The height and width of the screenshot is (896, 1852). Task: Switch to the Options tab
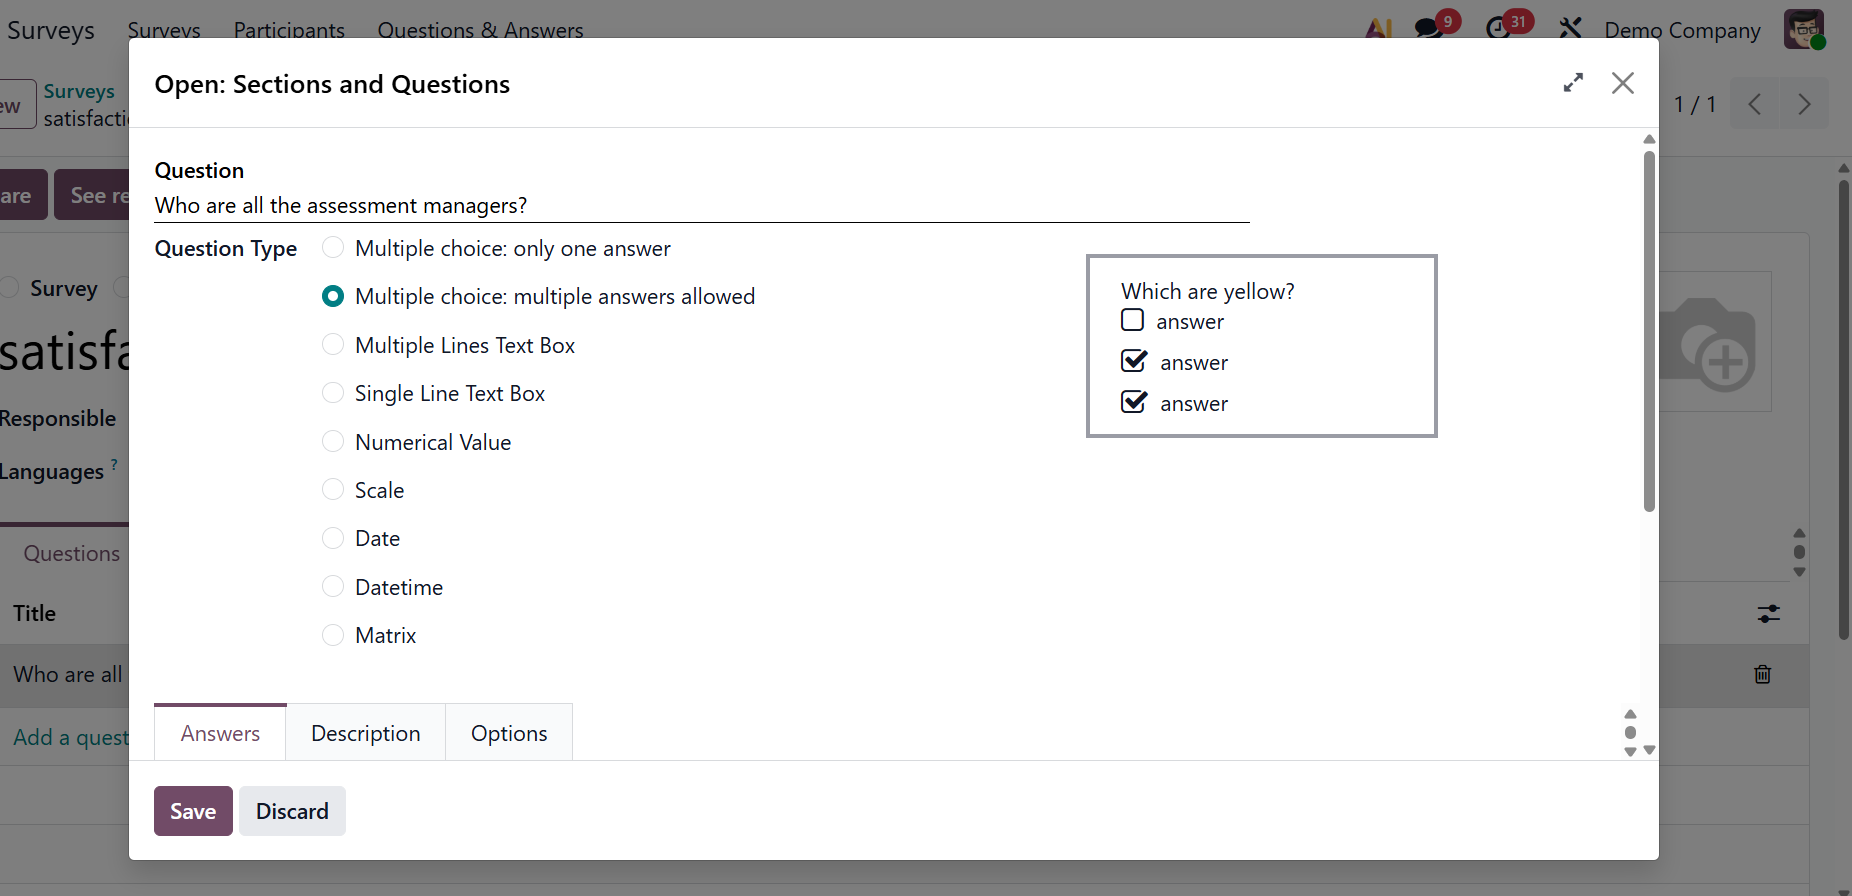coord(509,733)
